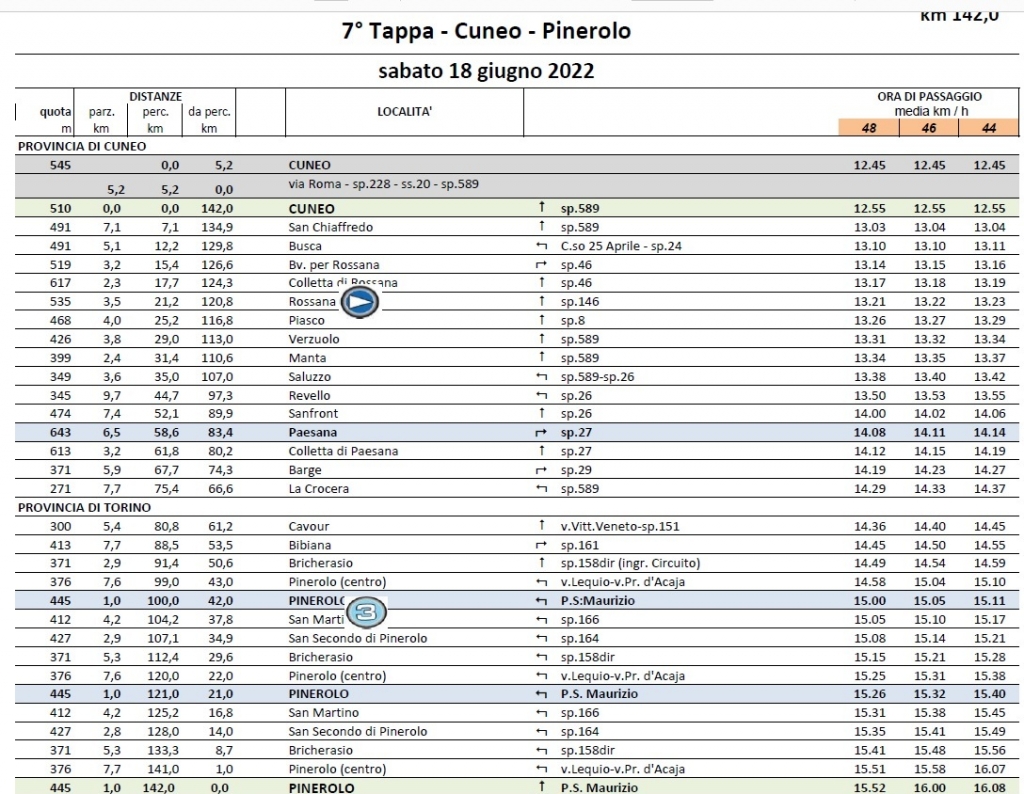Click the right-turn arrow in the Paesana row
This screenshot has width=1024, height=794.
(x=541, y=432)
